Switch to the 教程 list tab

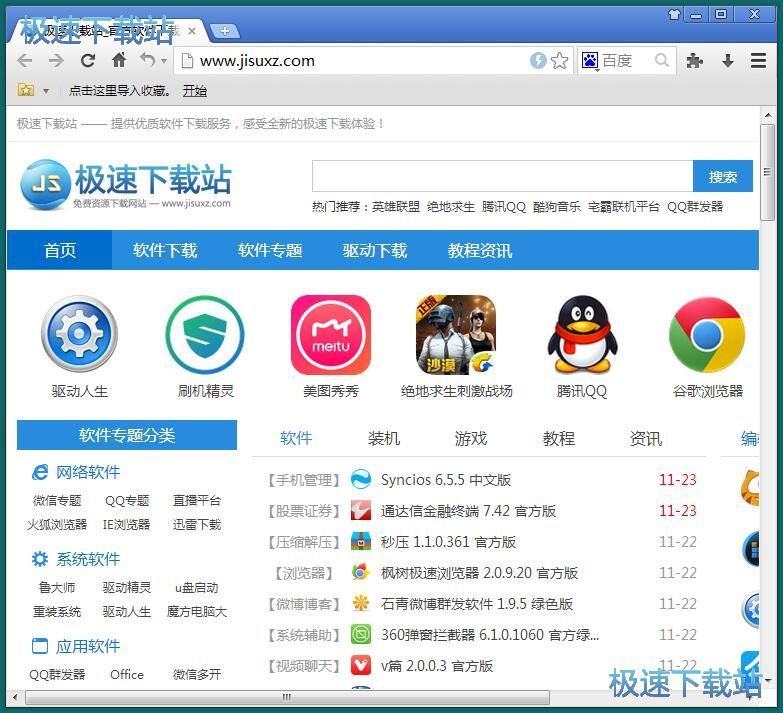pyautogui.click(x=558, y=438)
